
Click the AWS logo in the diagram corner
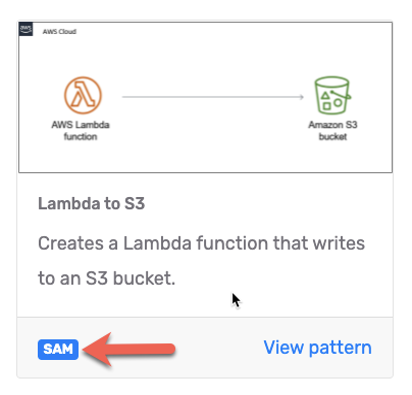pos(26,29)
